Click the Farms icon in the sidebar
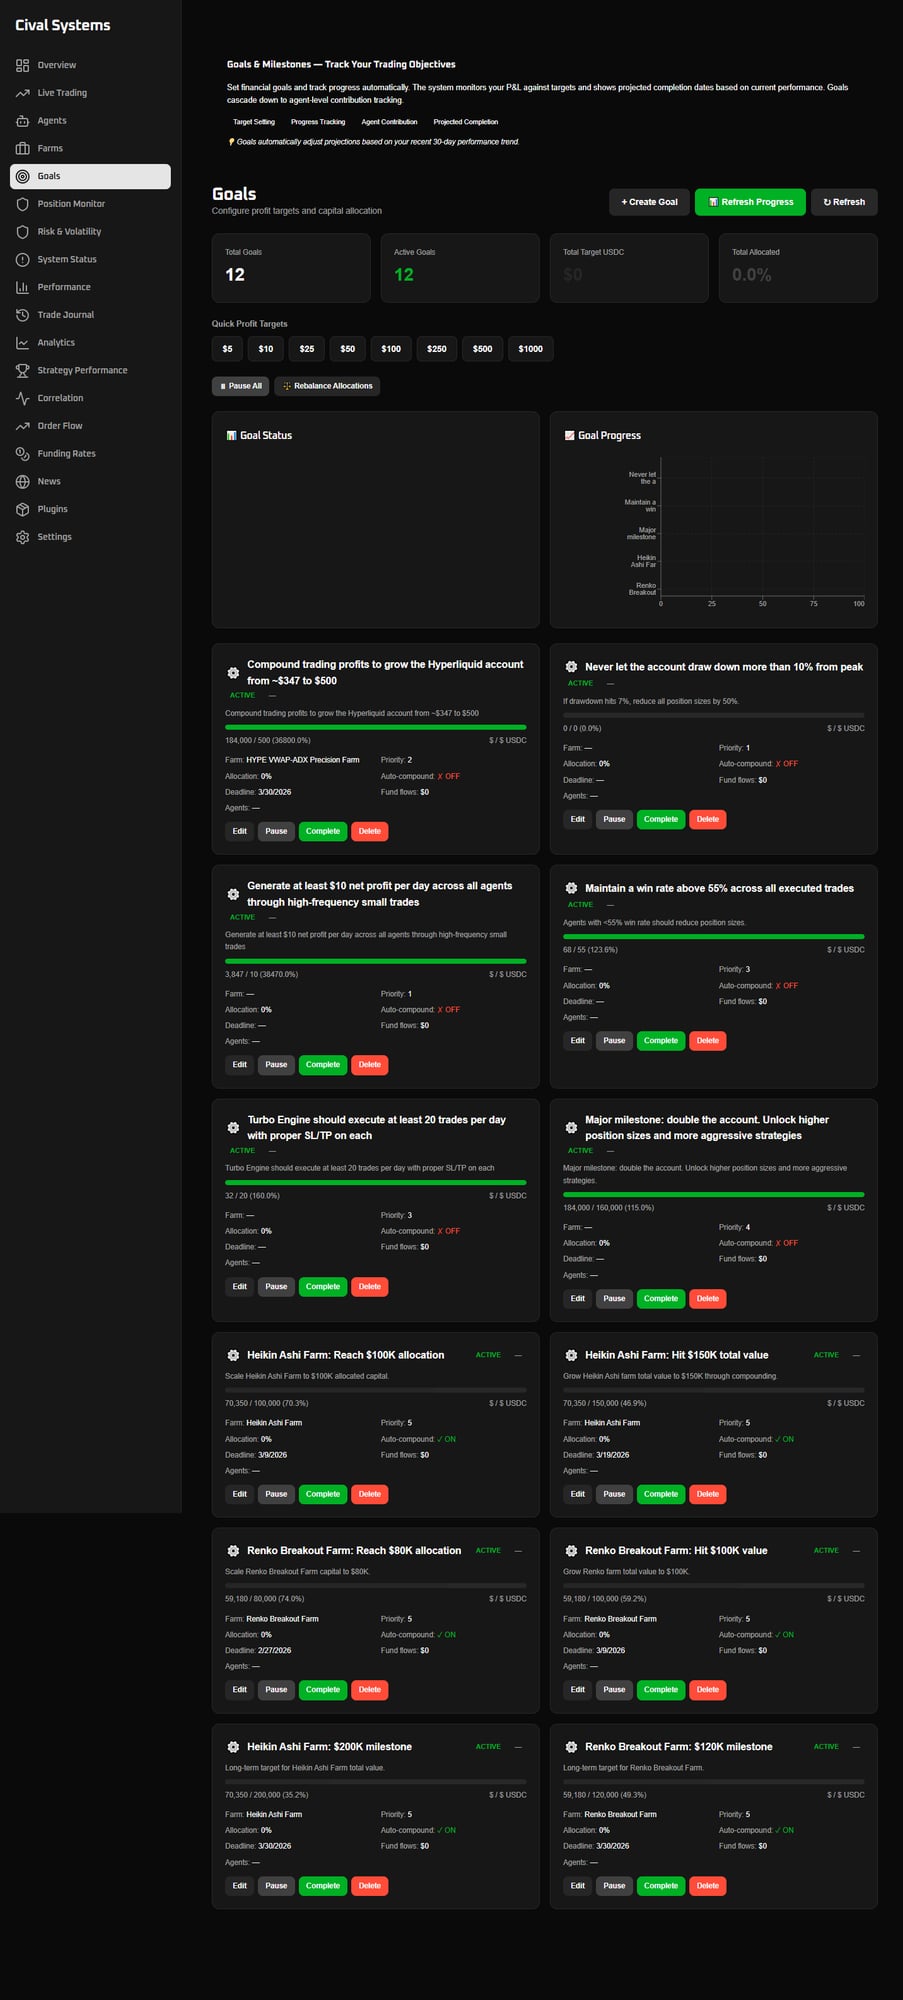Image resolution: width=903 pixels, height=2000 pixels. (22, 148)
